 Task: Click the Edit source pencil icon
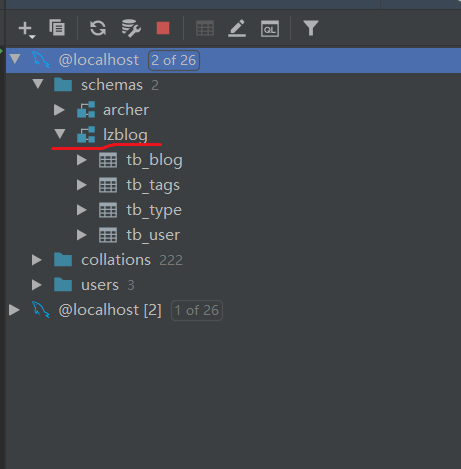(x=237, y=28)
